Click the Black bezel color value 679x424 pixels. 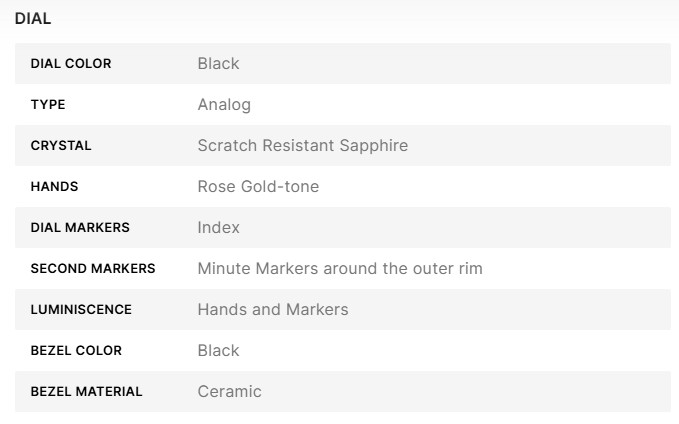point(218,351)
